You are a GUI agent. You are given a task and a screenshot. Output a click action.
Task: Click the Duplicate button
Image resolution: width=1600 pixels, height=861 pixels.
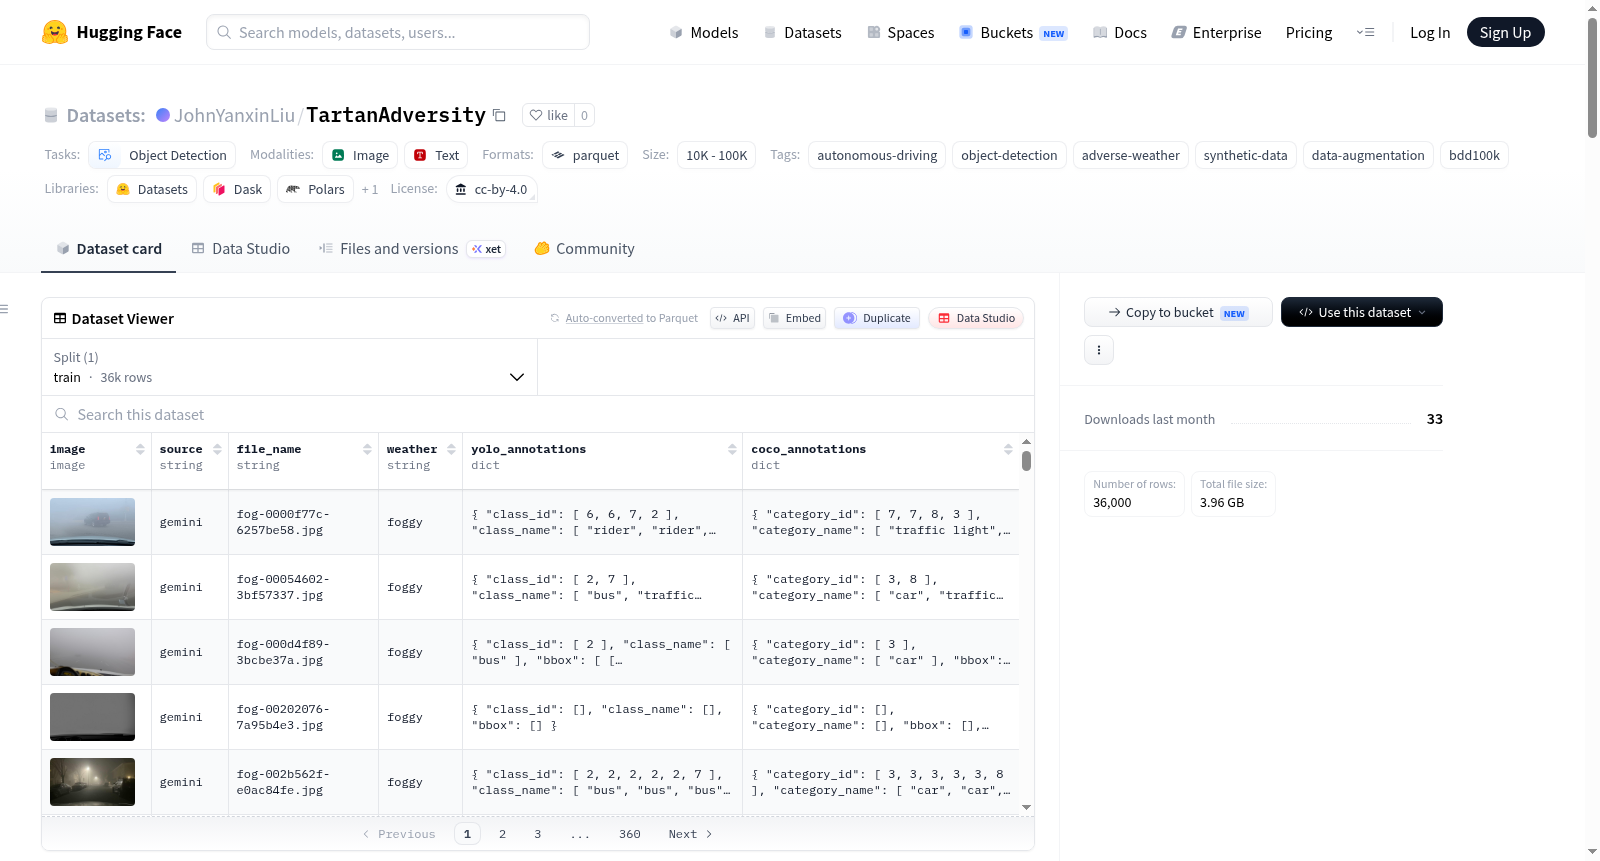[x=877, y=318]
